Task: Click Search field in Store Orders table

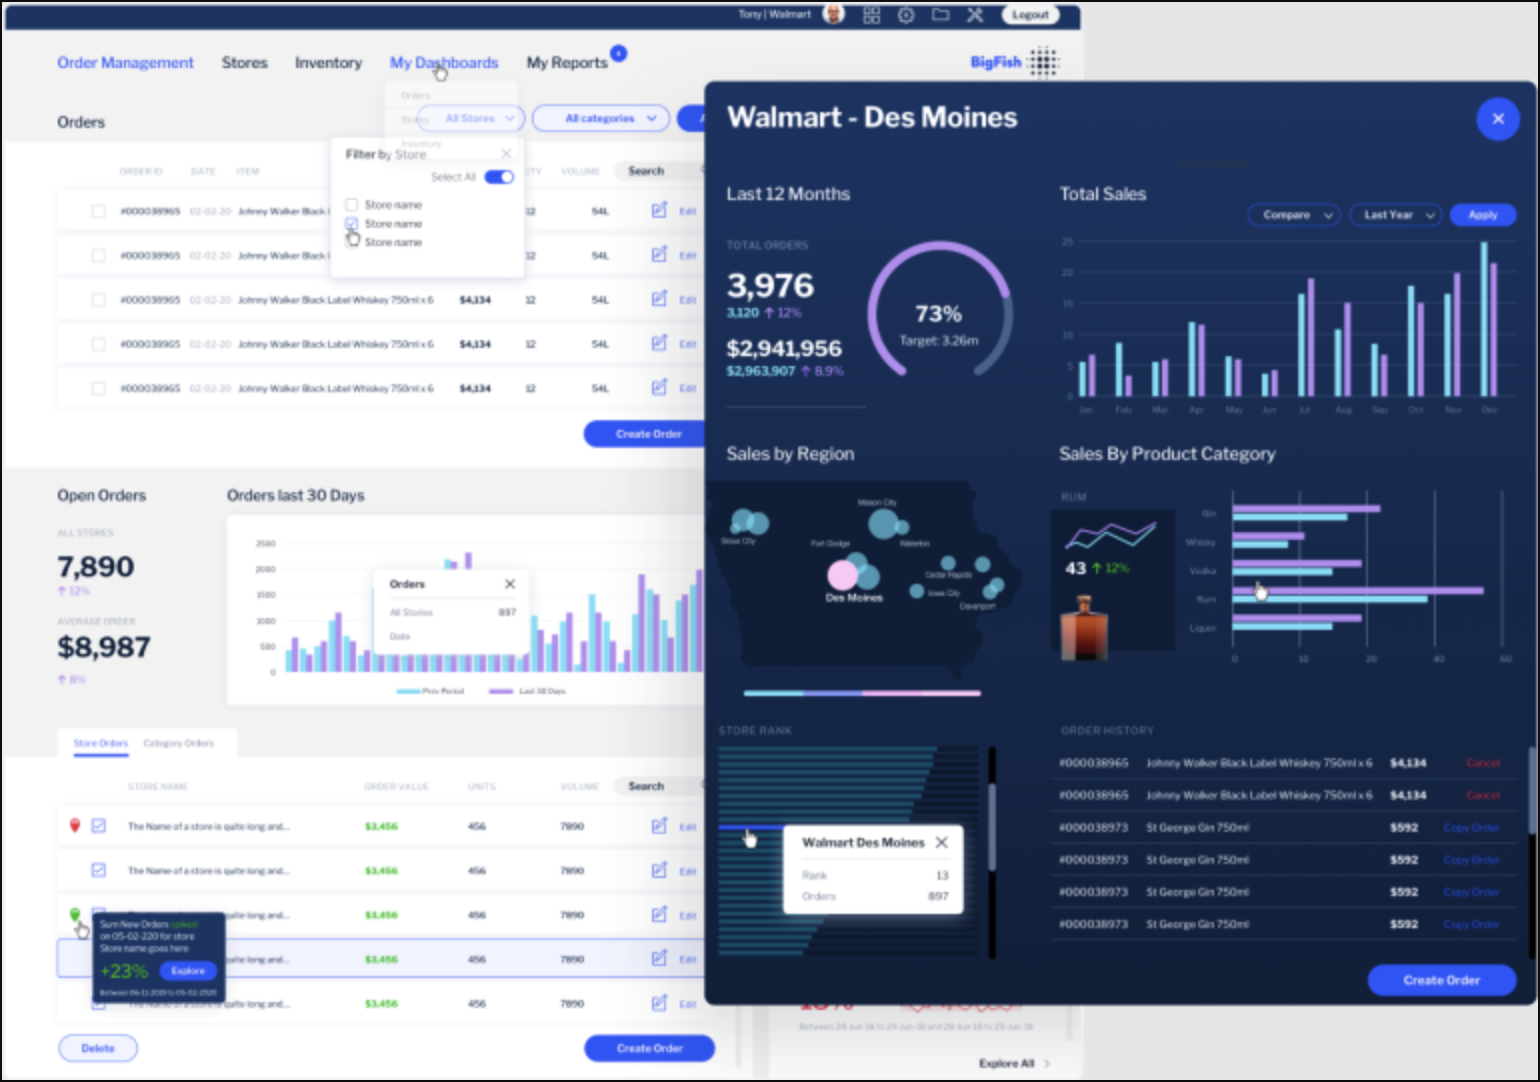Action: click(x=660, y=786)
